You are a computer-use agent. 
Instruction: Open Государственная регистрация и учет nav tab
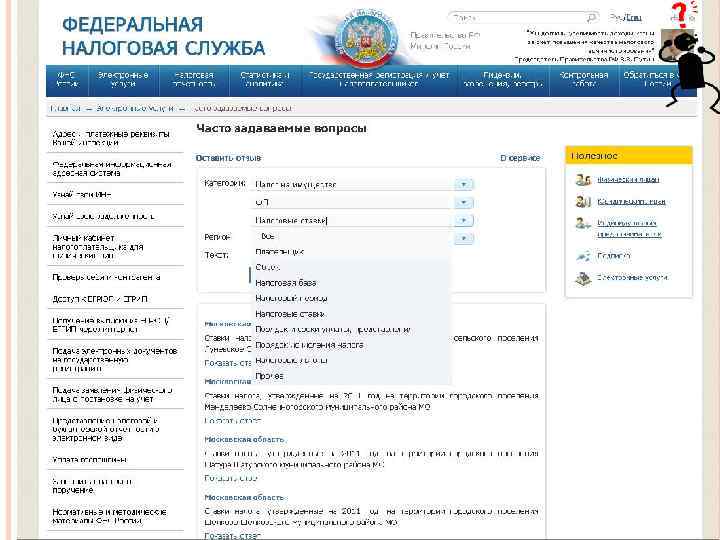click(379, 79)
